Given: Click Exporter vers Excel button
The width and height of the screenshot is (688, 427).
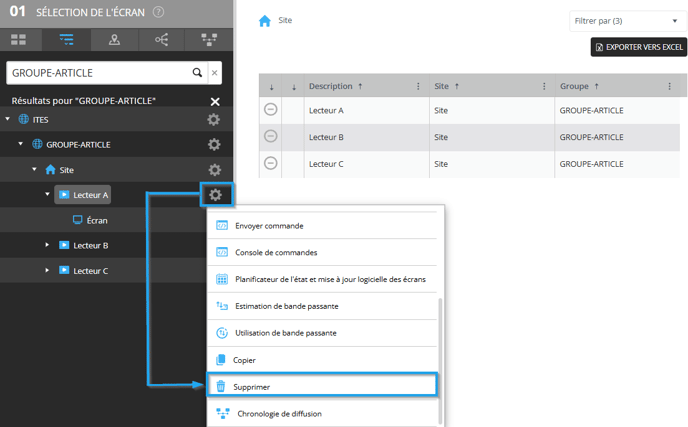Looking at the screenshot, I should [638, 47].
